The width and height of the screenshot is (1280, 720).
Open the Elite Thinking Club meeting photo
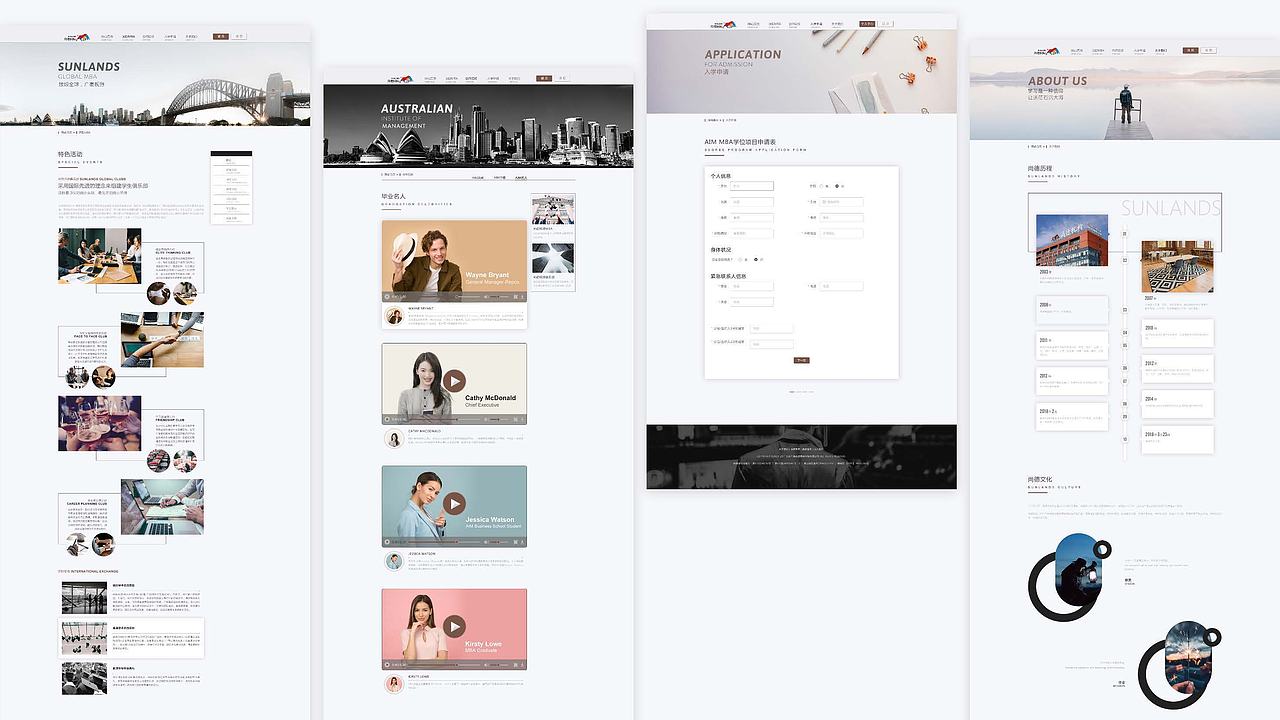click(x=99, y=254)
